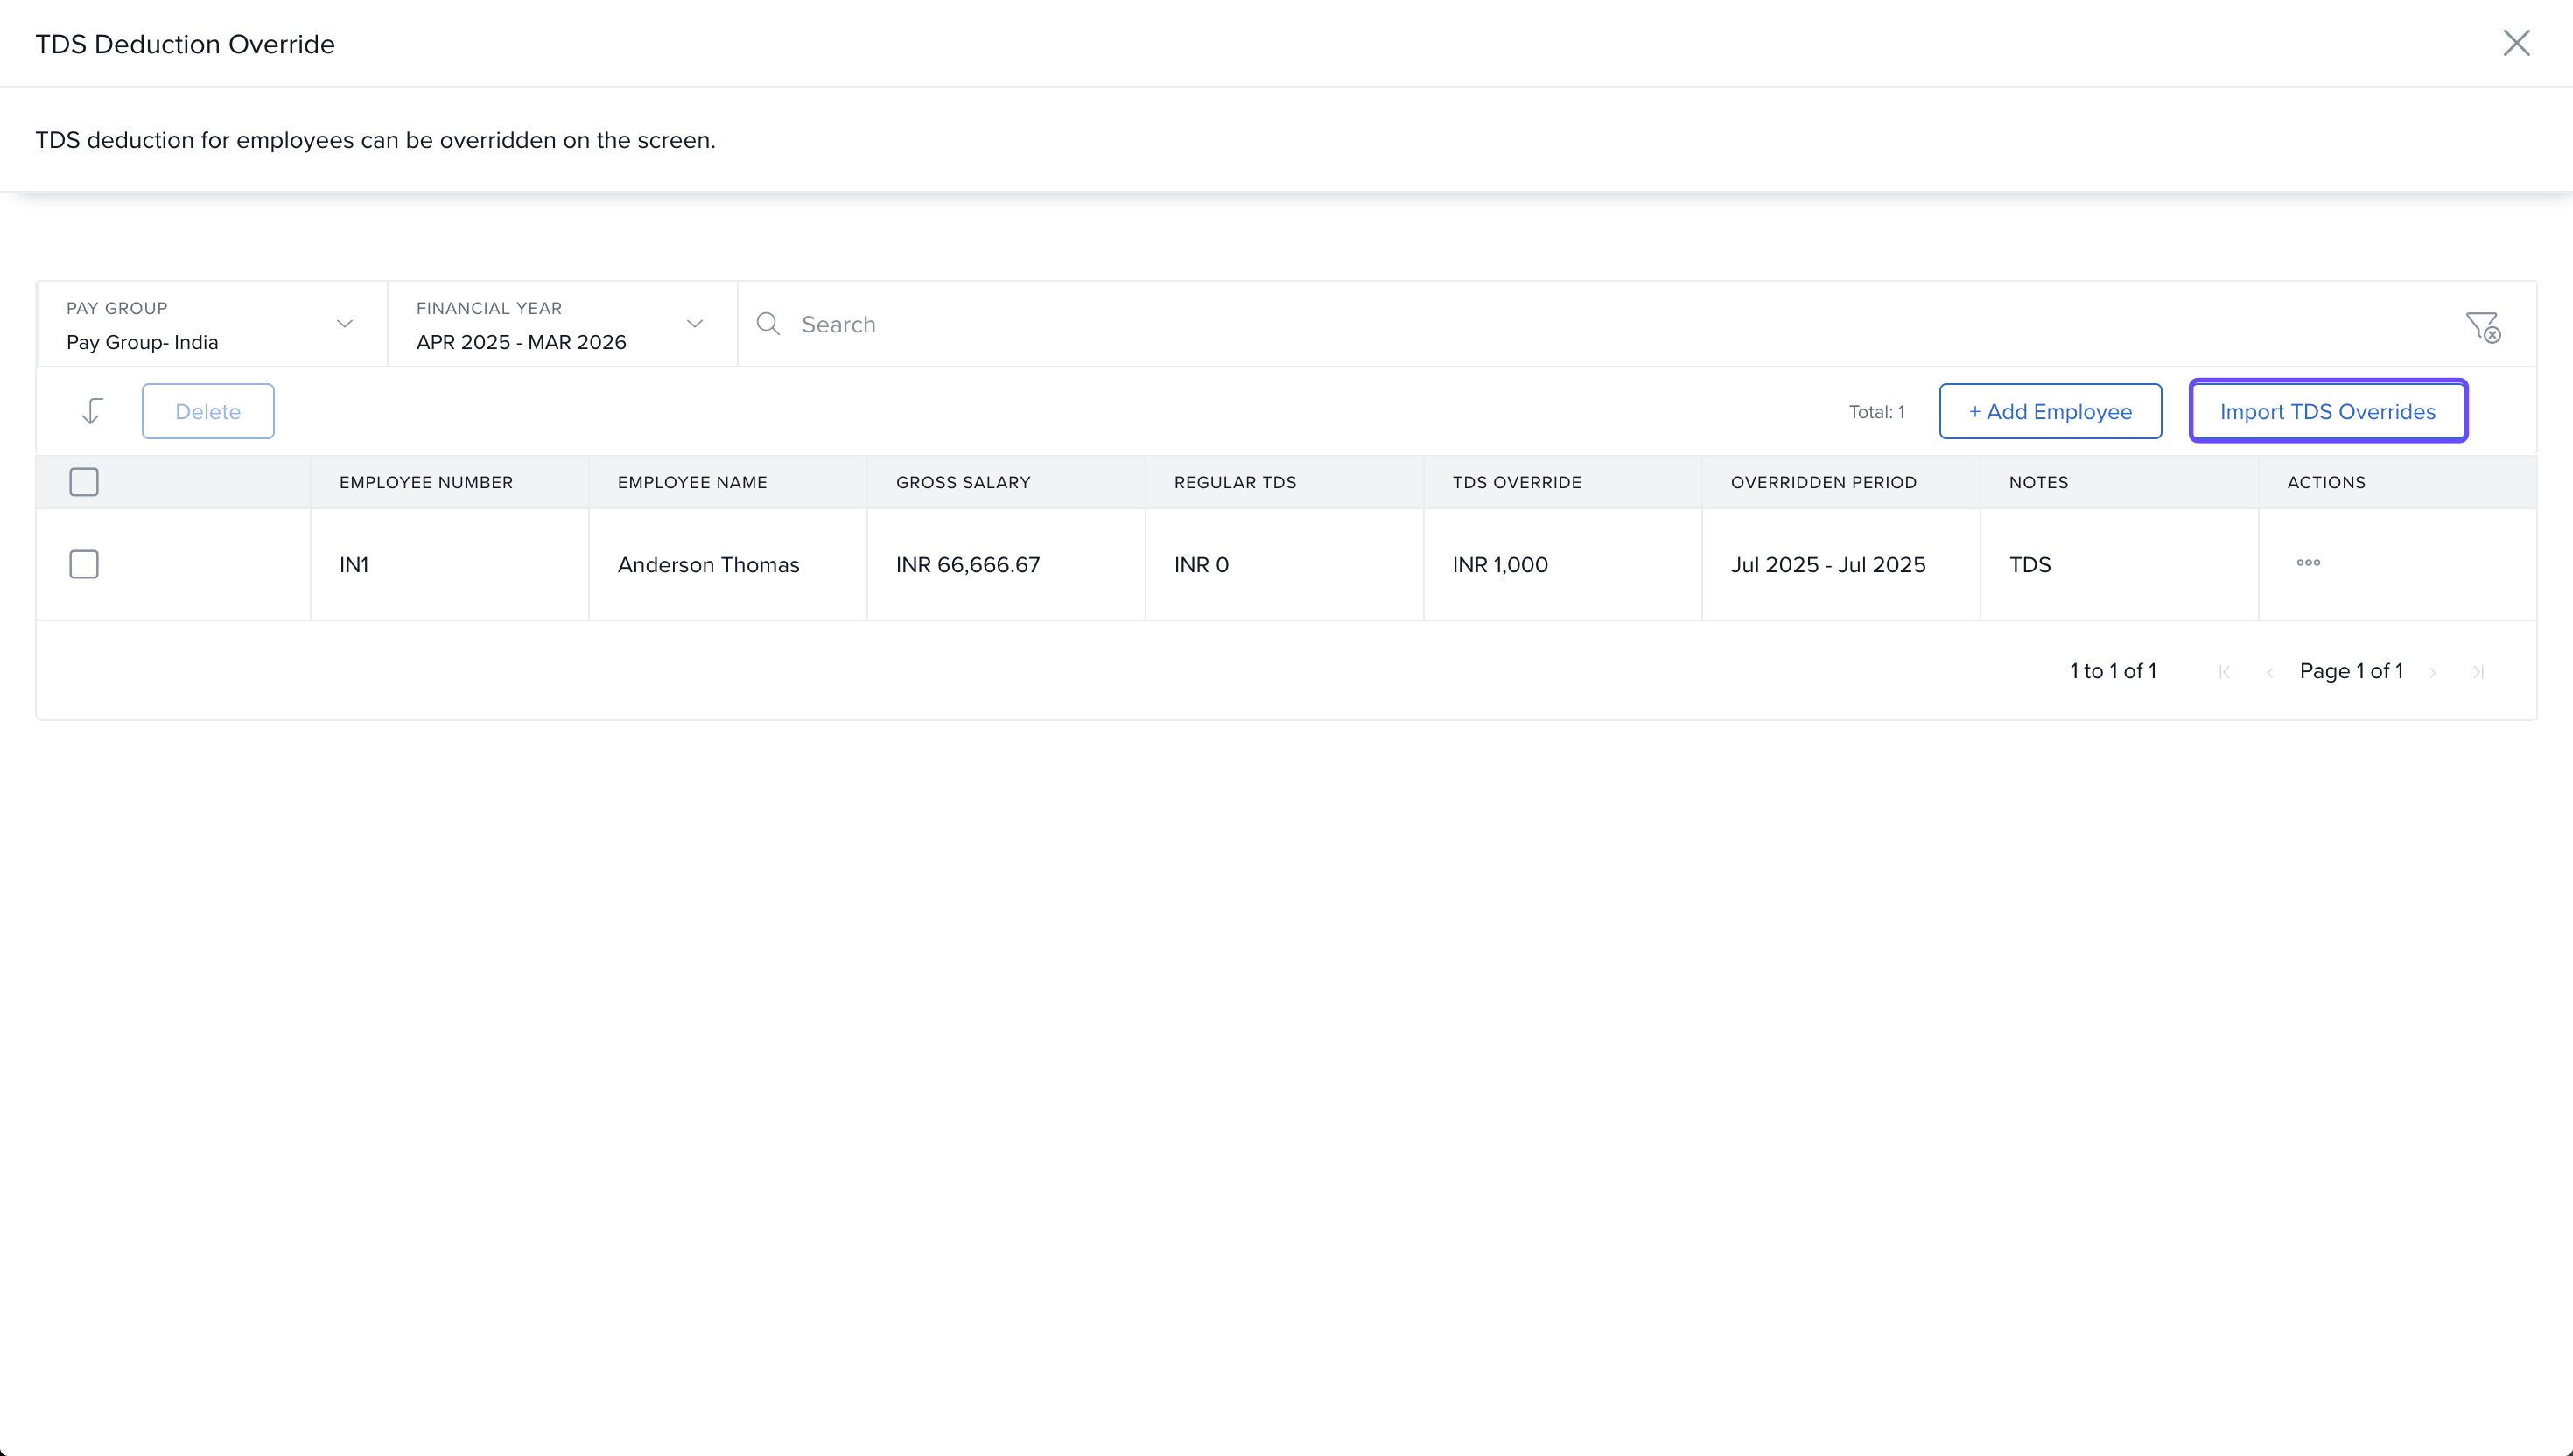Go to previous page arrow
Image resolution: width=2573 pixels, height=1456 pixels.
point(2270,672)
